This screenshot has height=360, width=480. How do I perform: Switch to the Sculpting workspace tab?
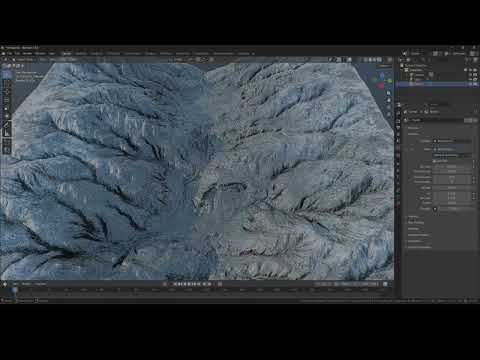point(97,53)
